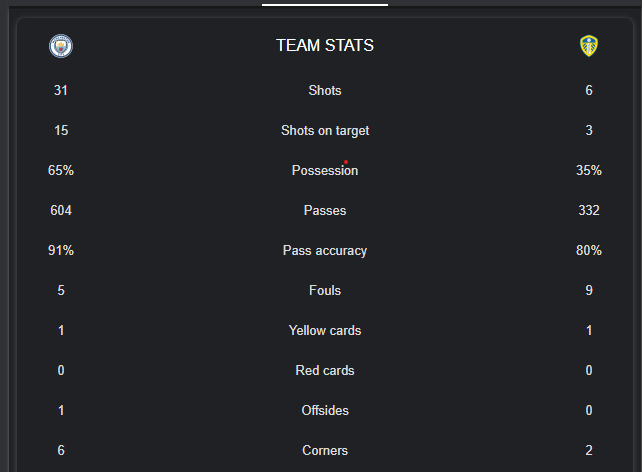Select the Passes row label

tap(325, 210)
